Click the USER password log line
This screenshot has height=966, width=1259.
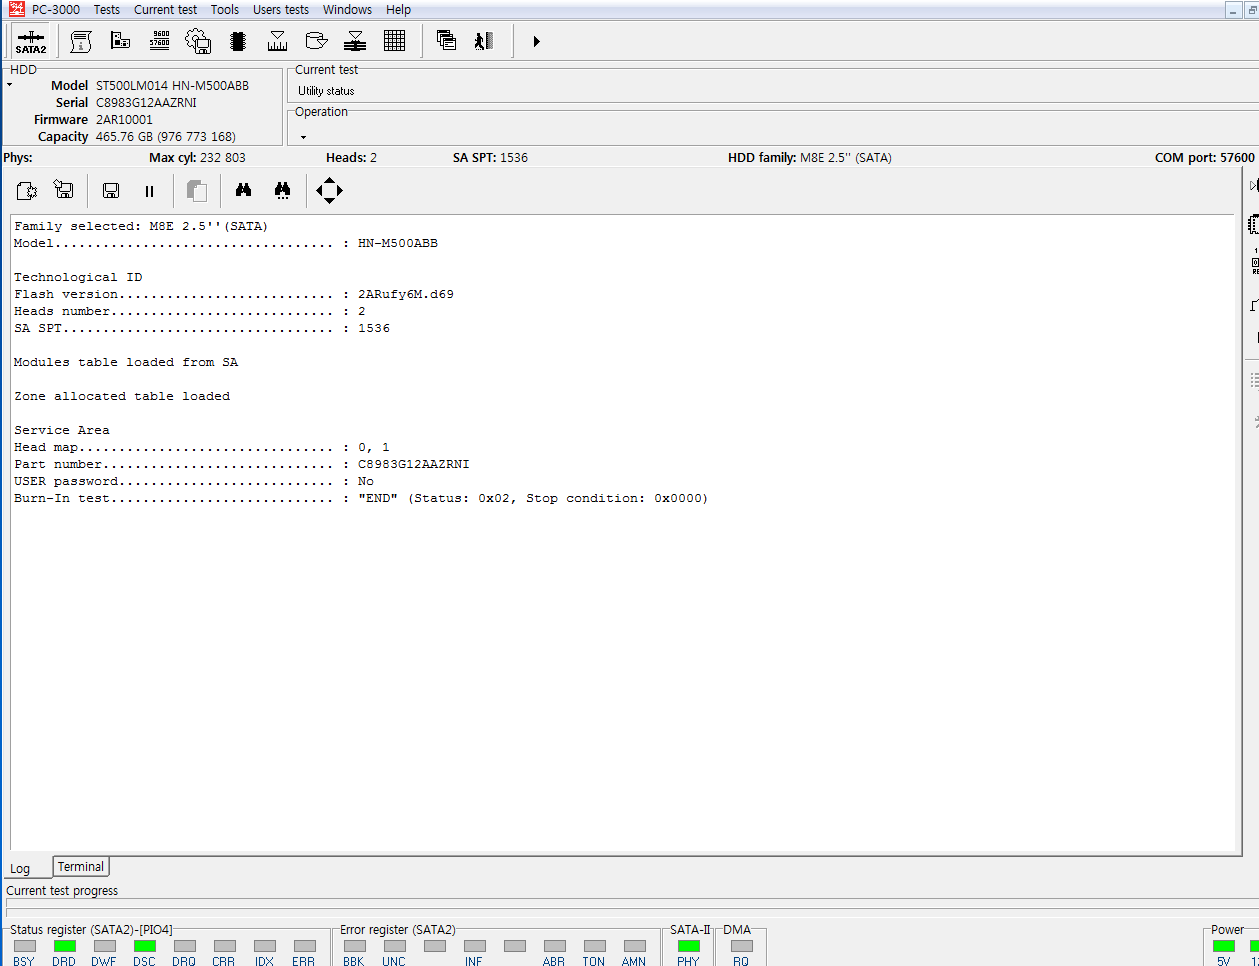tap(193, 482)
